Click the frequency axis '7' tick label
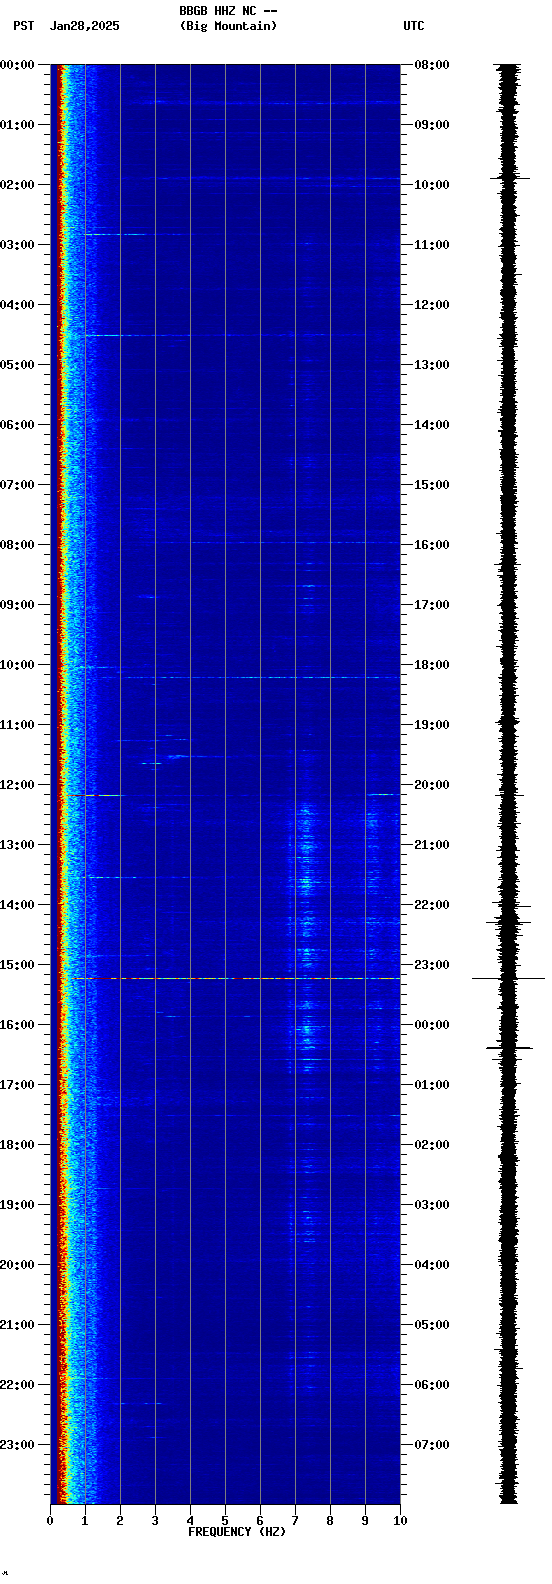The width and height of the screenshot is (552, 1584). pyautogui.click(x=295, y=1521)
